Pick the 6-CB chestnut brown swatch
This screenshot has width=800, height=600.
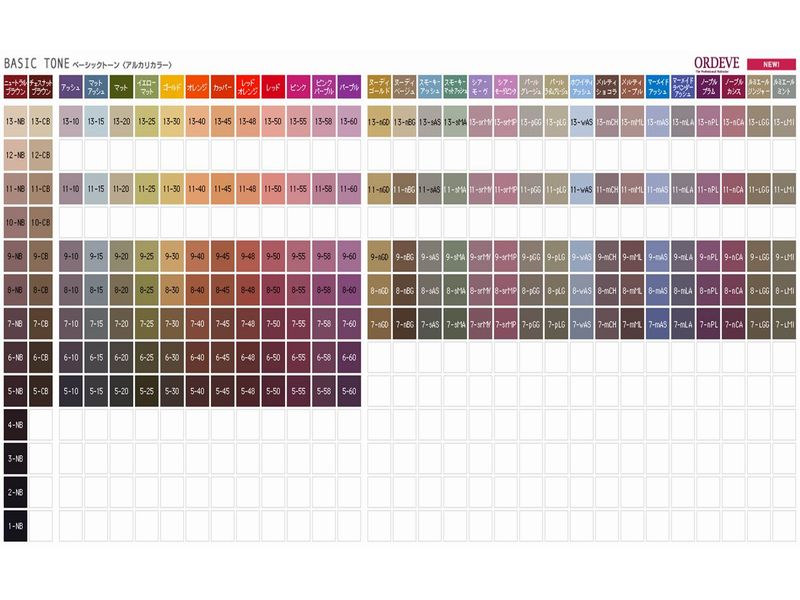[40, 357]
